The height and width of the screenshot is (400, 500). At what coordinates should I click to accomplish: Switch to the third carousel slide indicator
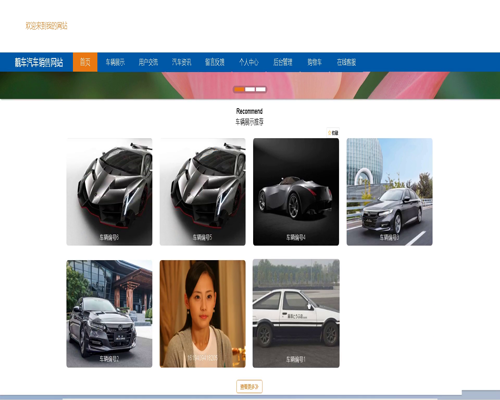[x=261, y=89]
